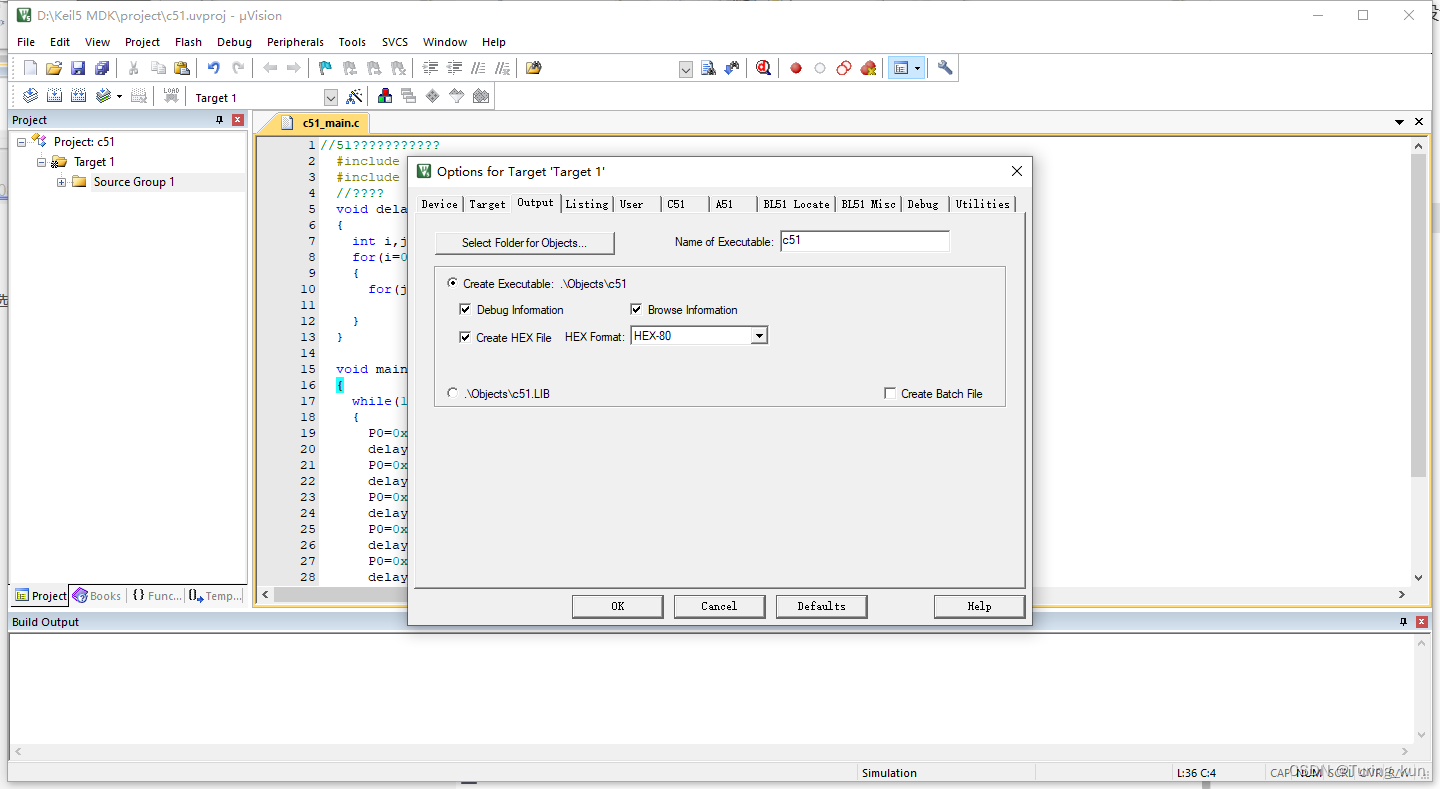
Task: Open the toolbar find text dropdown
Action: tap(686, 69)
